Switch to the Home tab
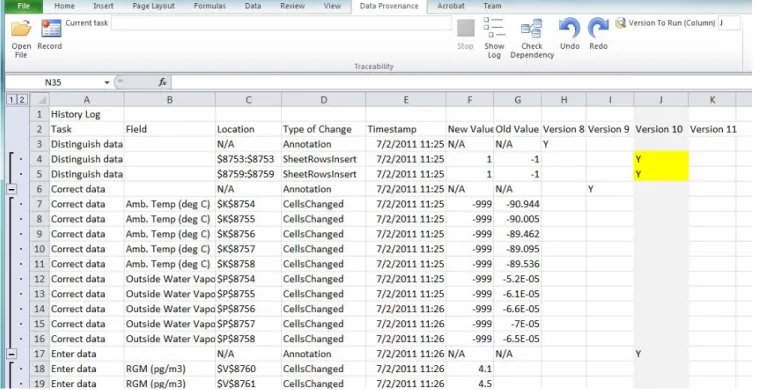Screen dimensions: 758x390 [64, 6]
